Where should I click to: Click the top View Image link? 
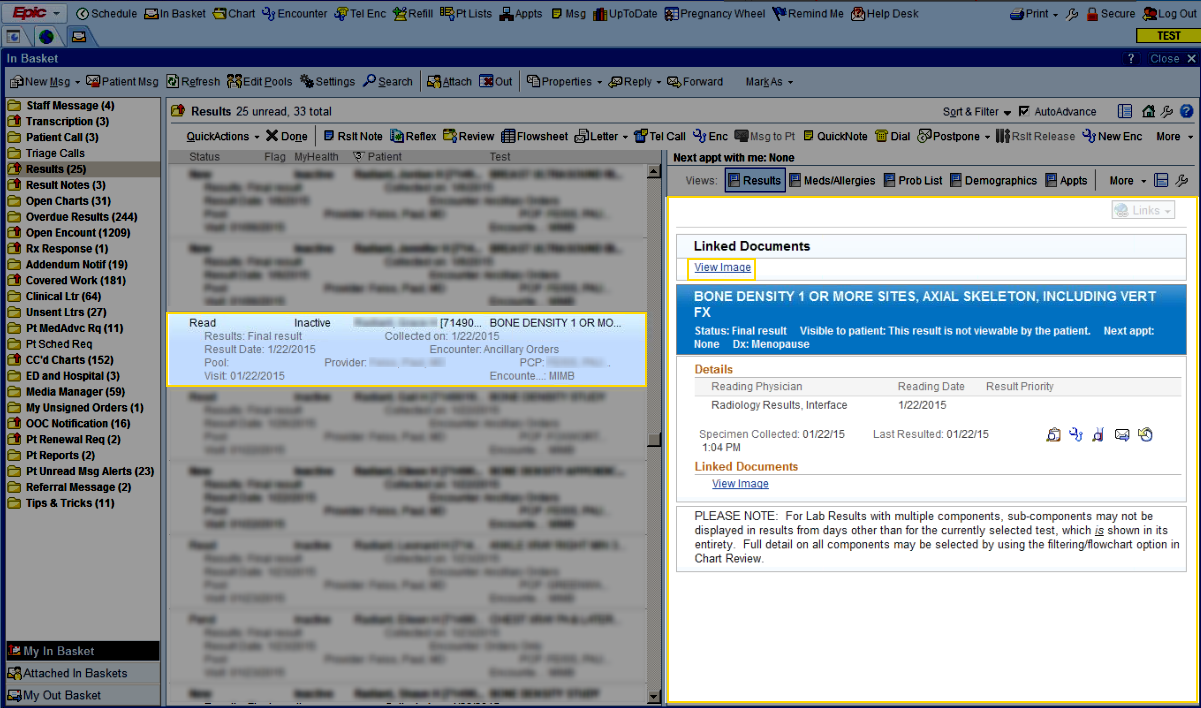722,268
